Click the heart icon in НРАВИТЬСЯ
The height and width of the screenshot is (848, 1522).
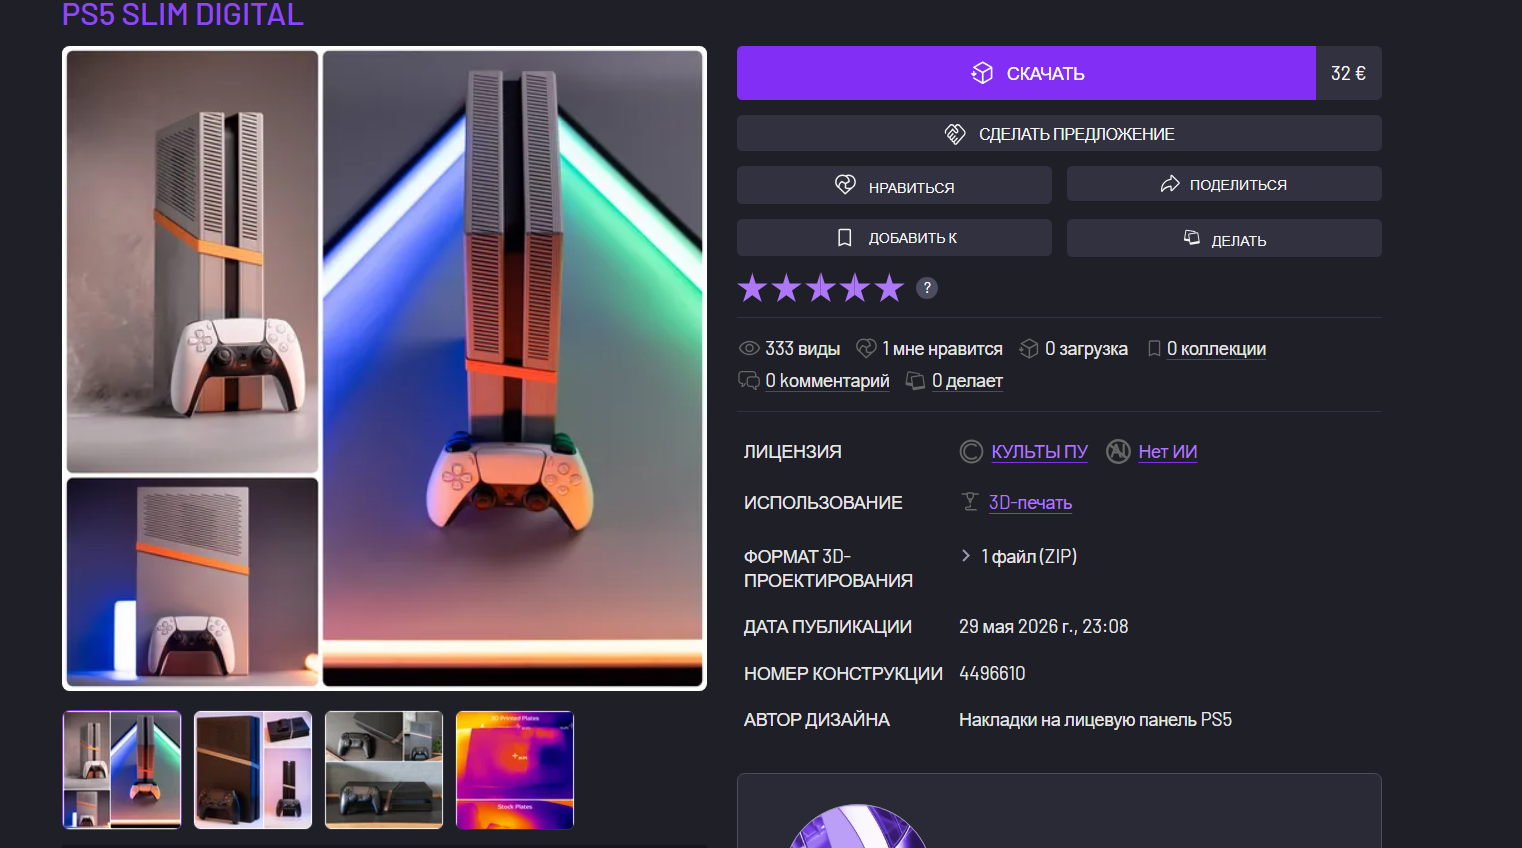pyautogui.click(x=846, y=185)
